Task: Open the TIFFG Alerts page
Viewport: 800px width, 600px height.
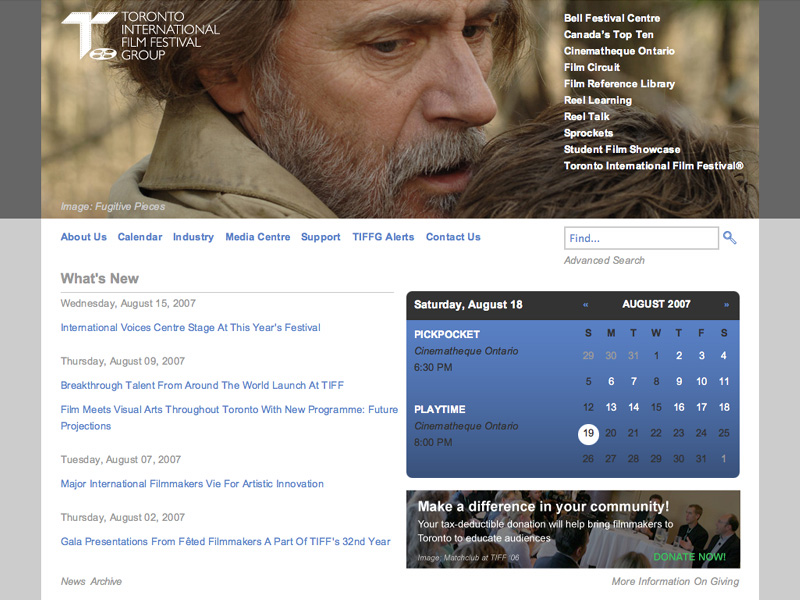Action: (x=383, y=237)
